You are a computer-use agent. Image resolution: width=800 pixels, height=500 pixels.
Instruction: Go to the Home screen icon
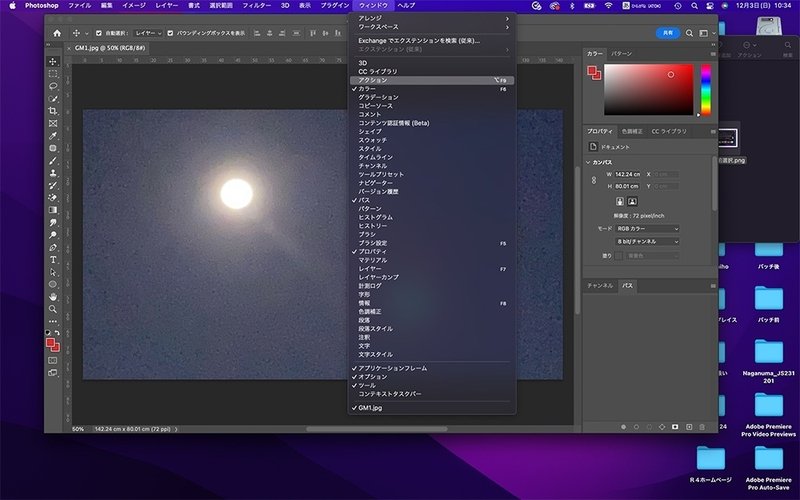[x=57, y=33]
